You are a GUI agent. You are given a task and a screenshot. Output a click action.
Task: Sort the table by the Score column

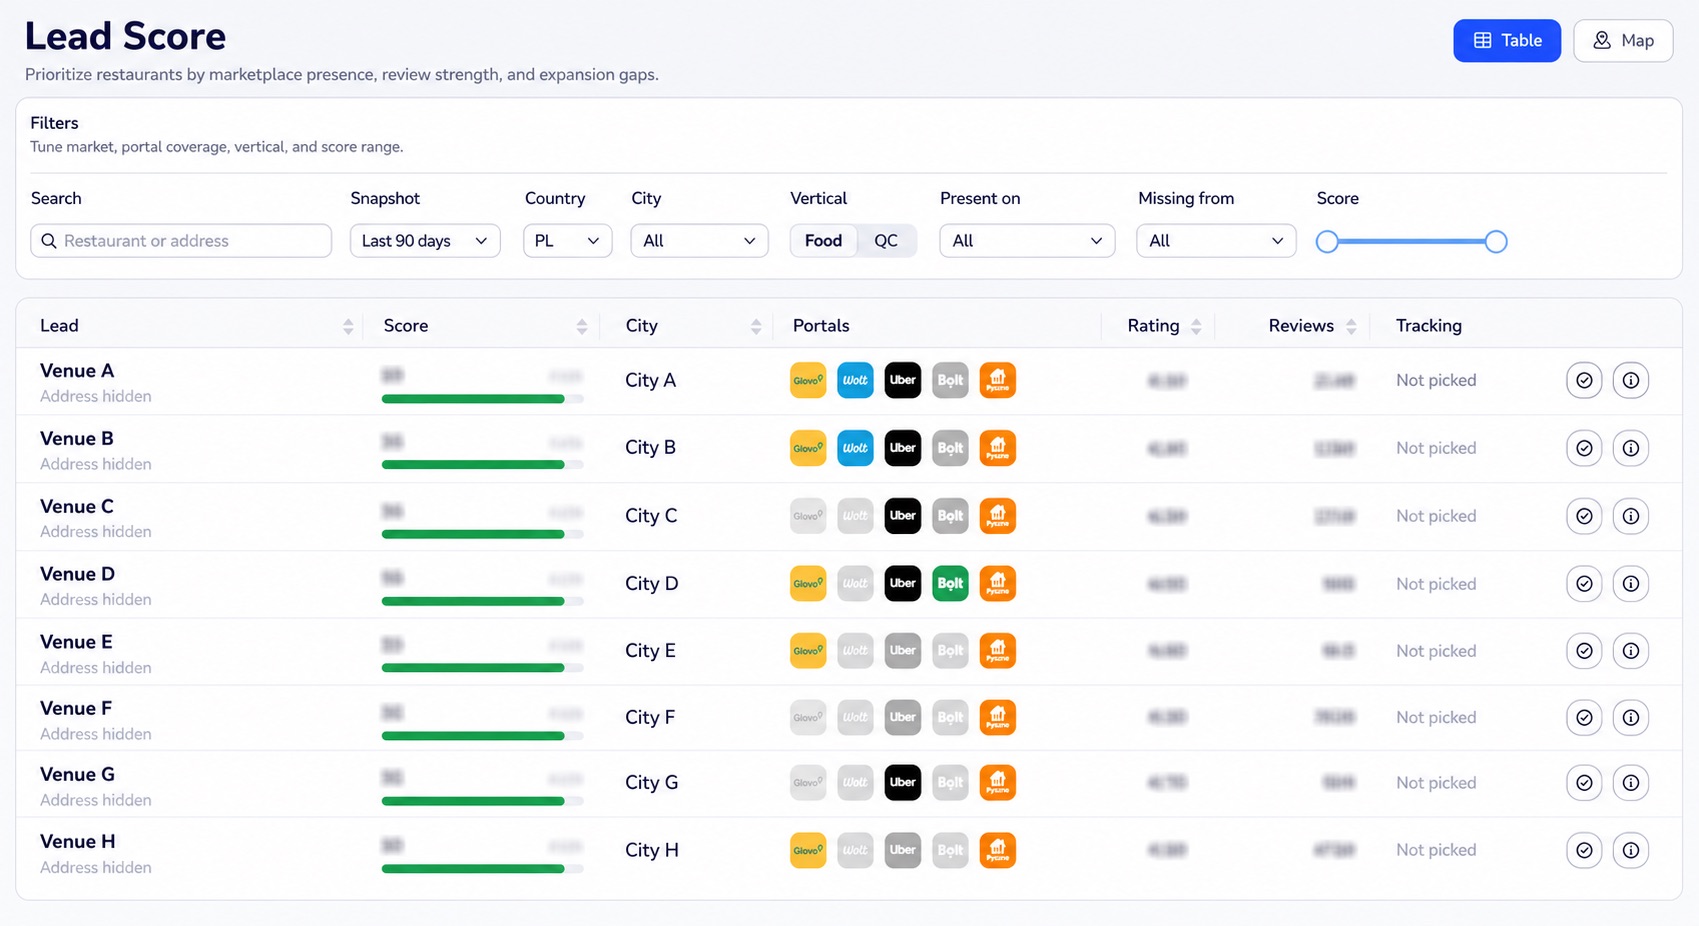[582, 326]
